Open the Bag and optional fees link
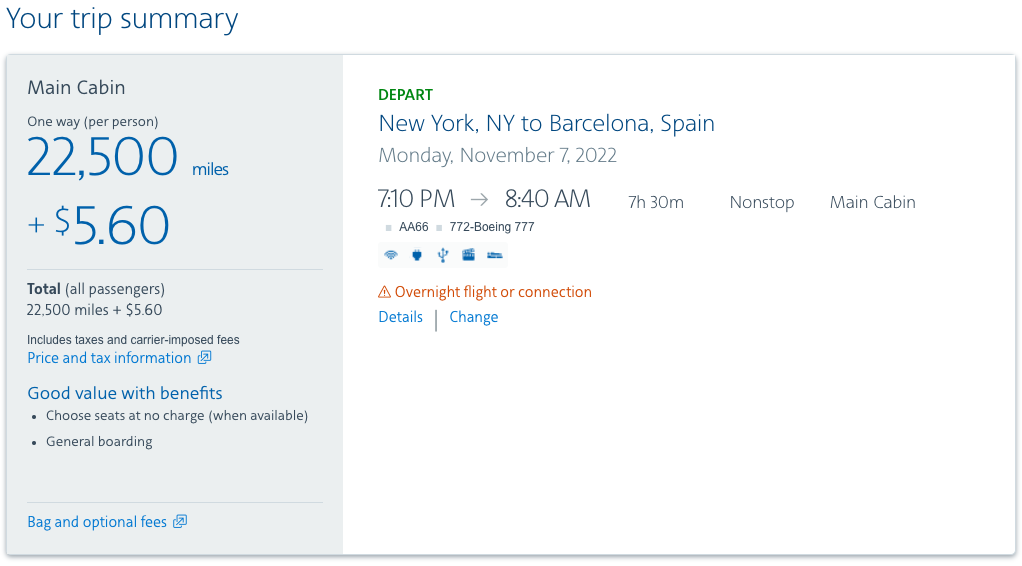Viewport: 1022px width, 566px height. point(97,522)
